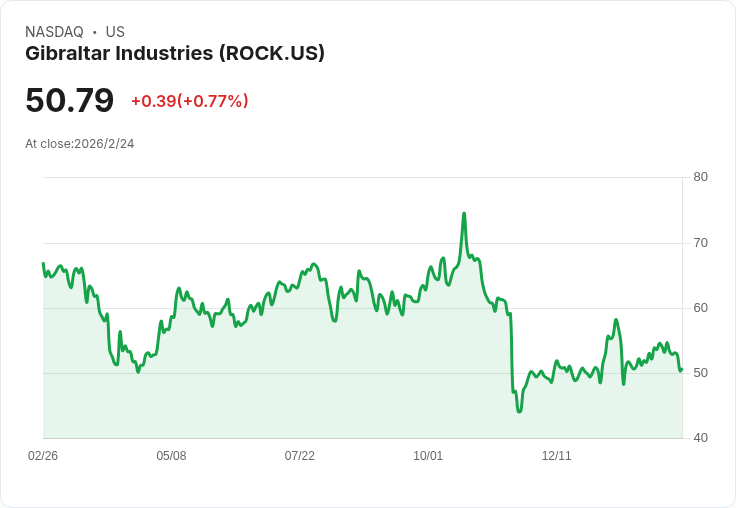The image size is (736, 508).
Task: Click the 50 y-axis price label
Action: pos(700,373)
